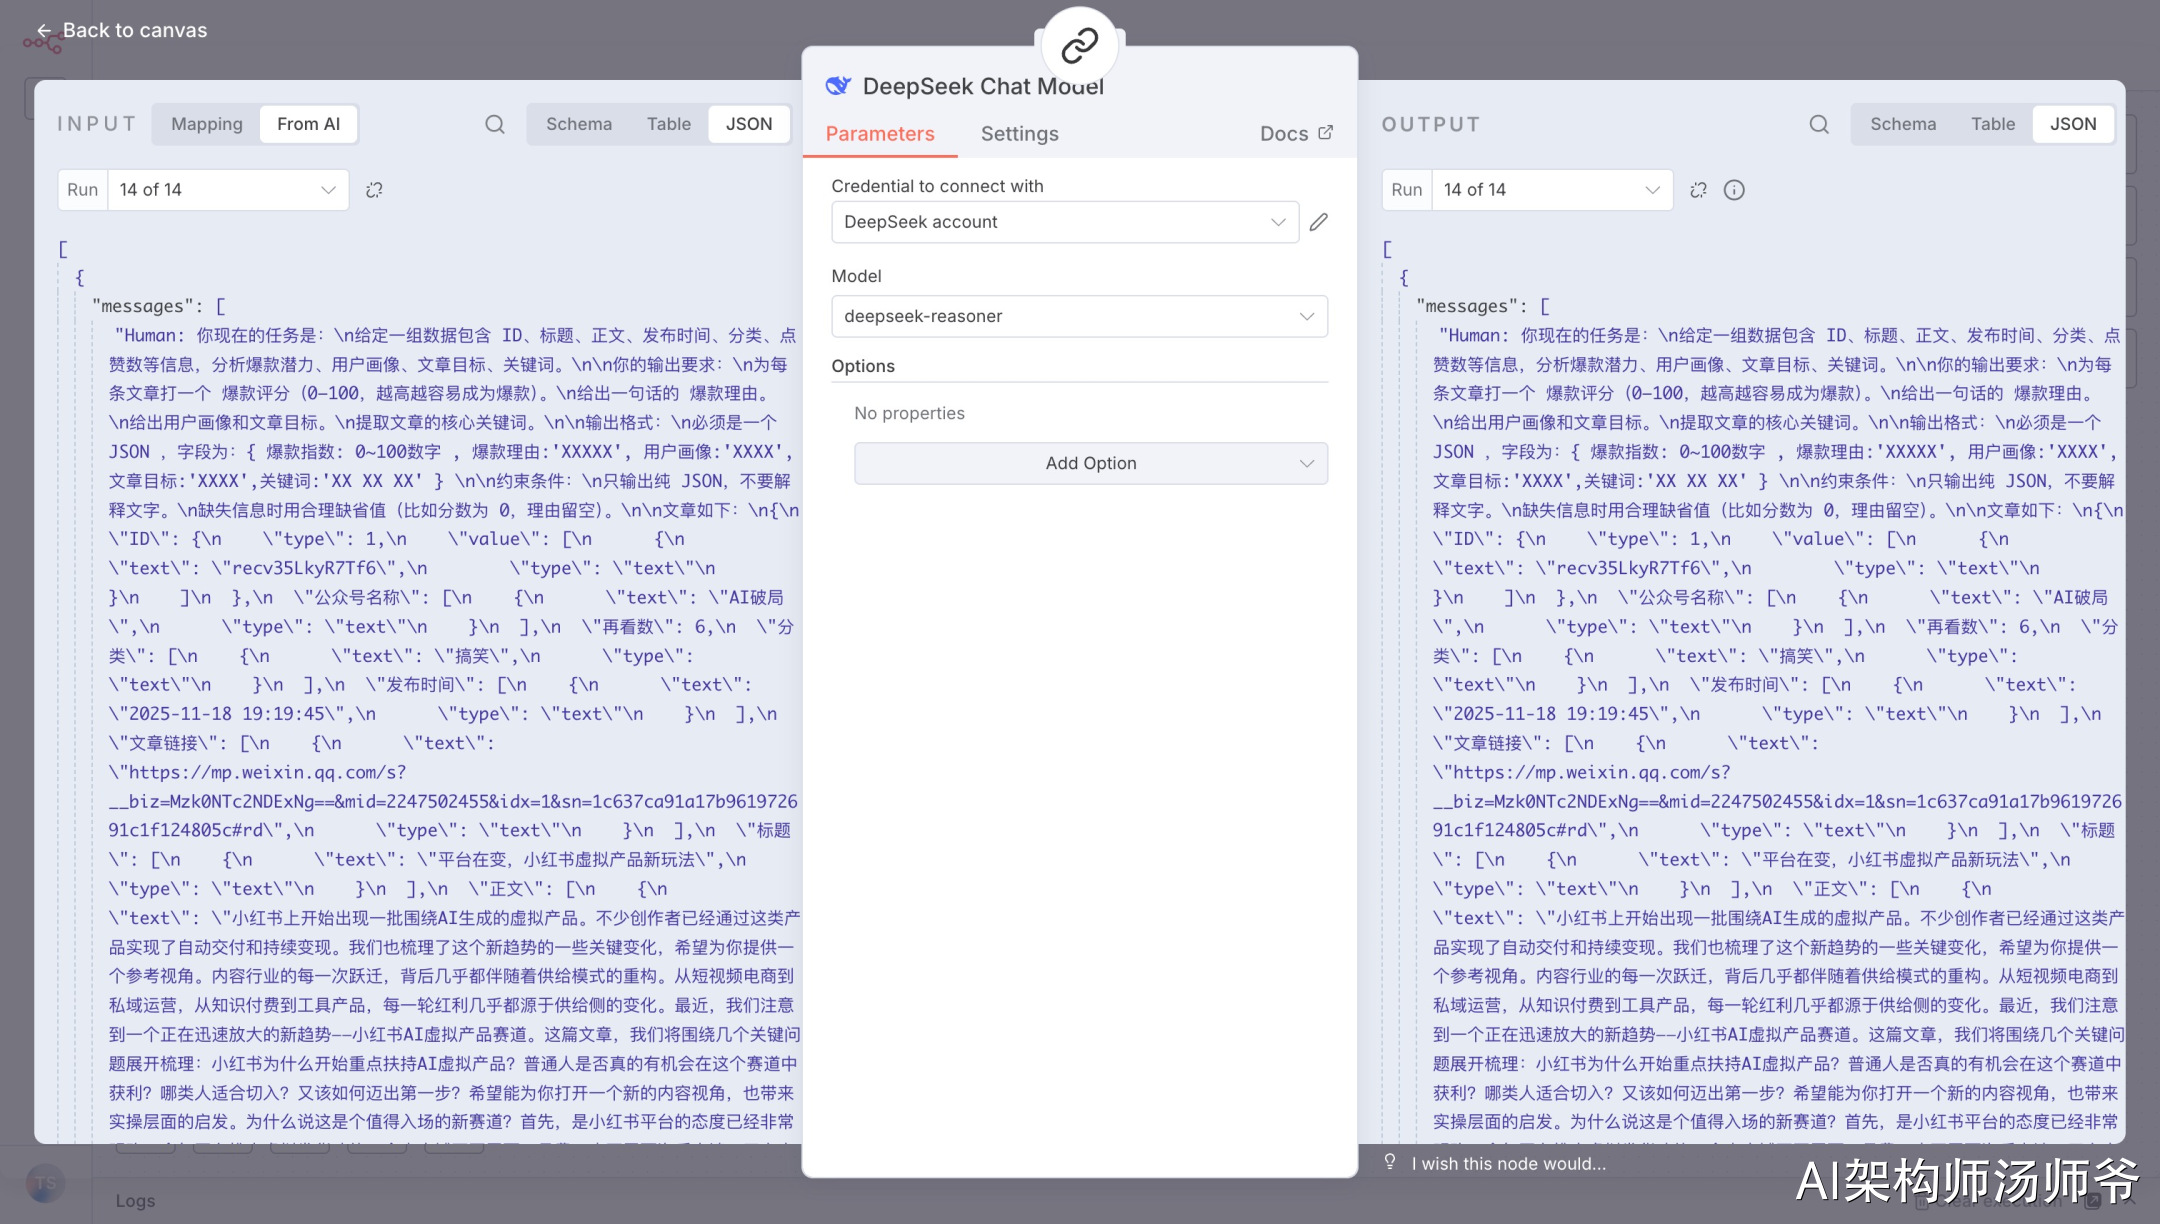
Task: Click the output run link icon
Action: point(1698,190)
